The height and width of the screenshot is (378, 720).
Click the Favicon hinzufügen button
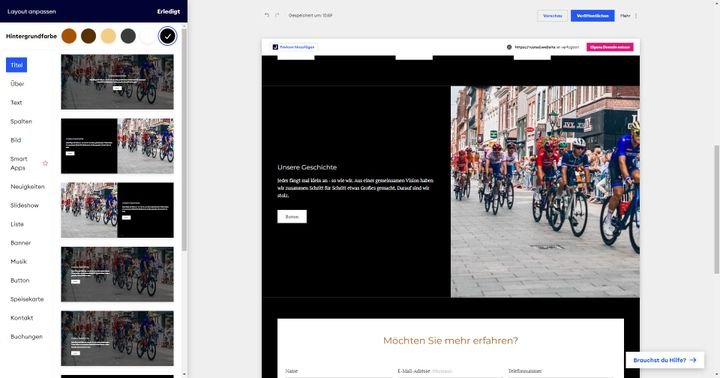click(294, 47)
